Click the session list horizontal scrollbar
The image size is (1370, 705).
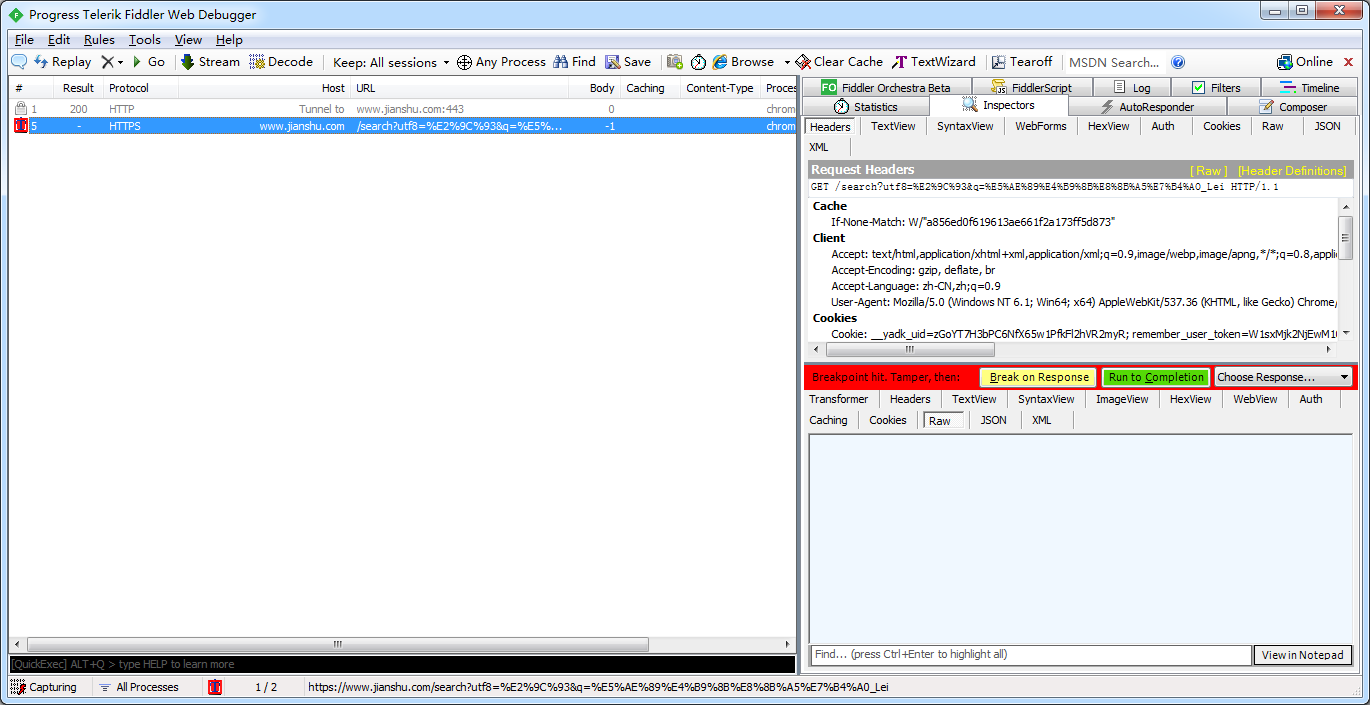337,645
